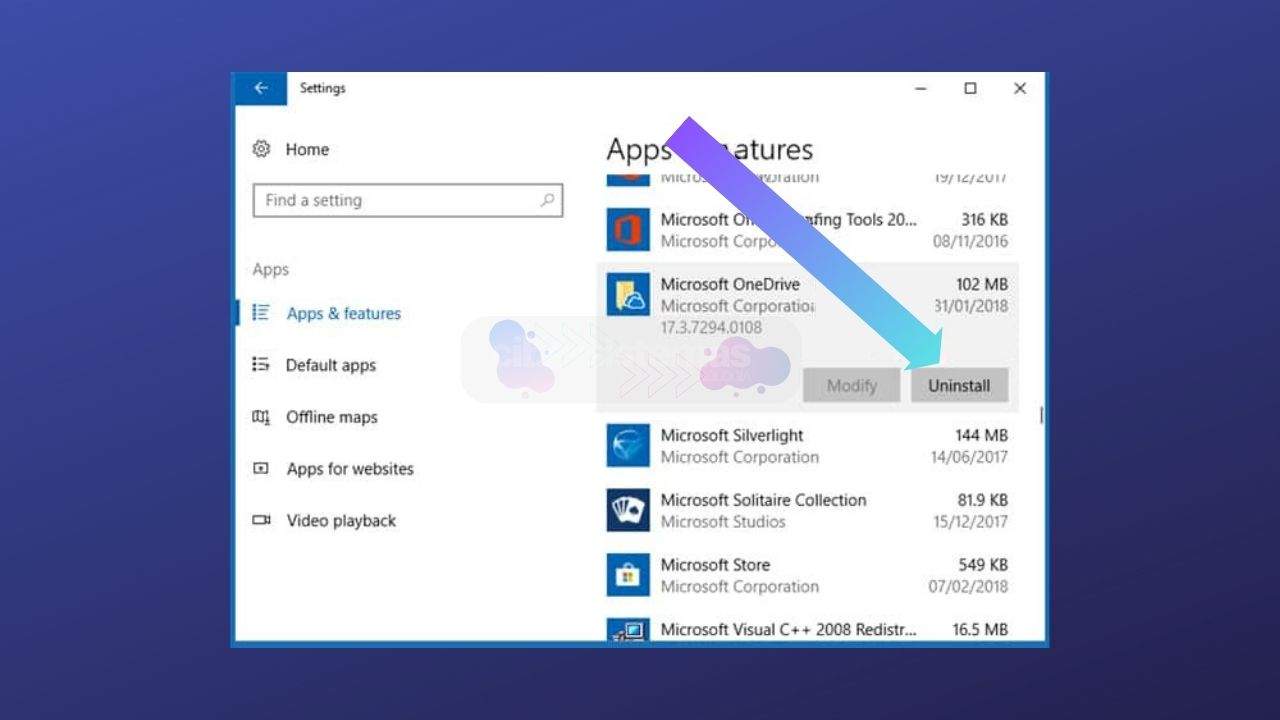The height and width of the screenshot is (720, 1280).
Task: Click the back arrow in Settings title bar
Action: point(261,88)
